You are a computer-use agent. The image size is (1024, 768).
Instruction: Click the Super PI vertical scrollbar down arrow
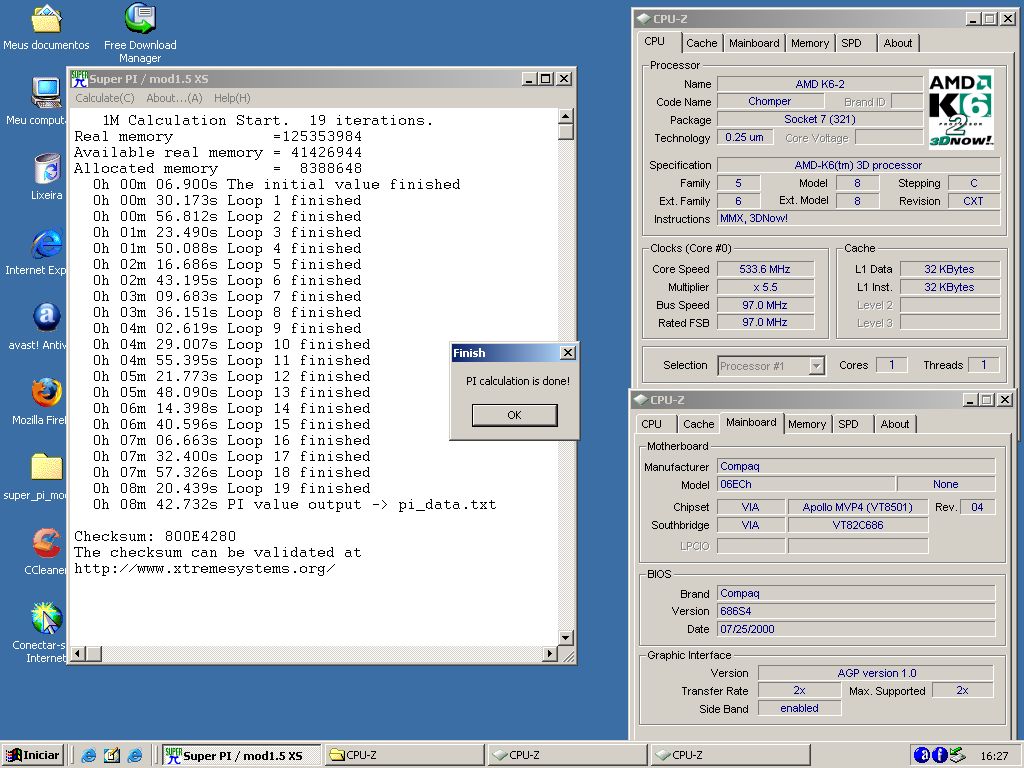point(566,637)
